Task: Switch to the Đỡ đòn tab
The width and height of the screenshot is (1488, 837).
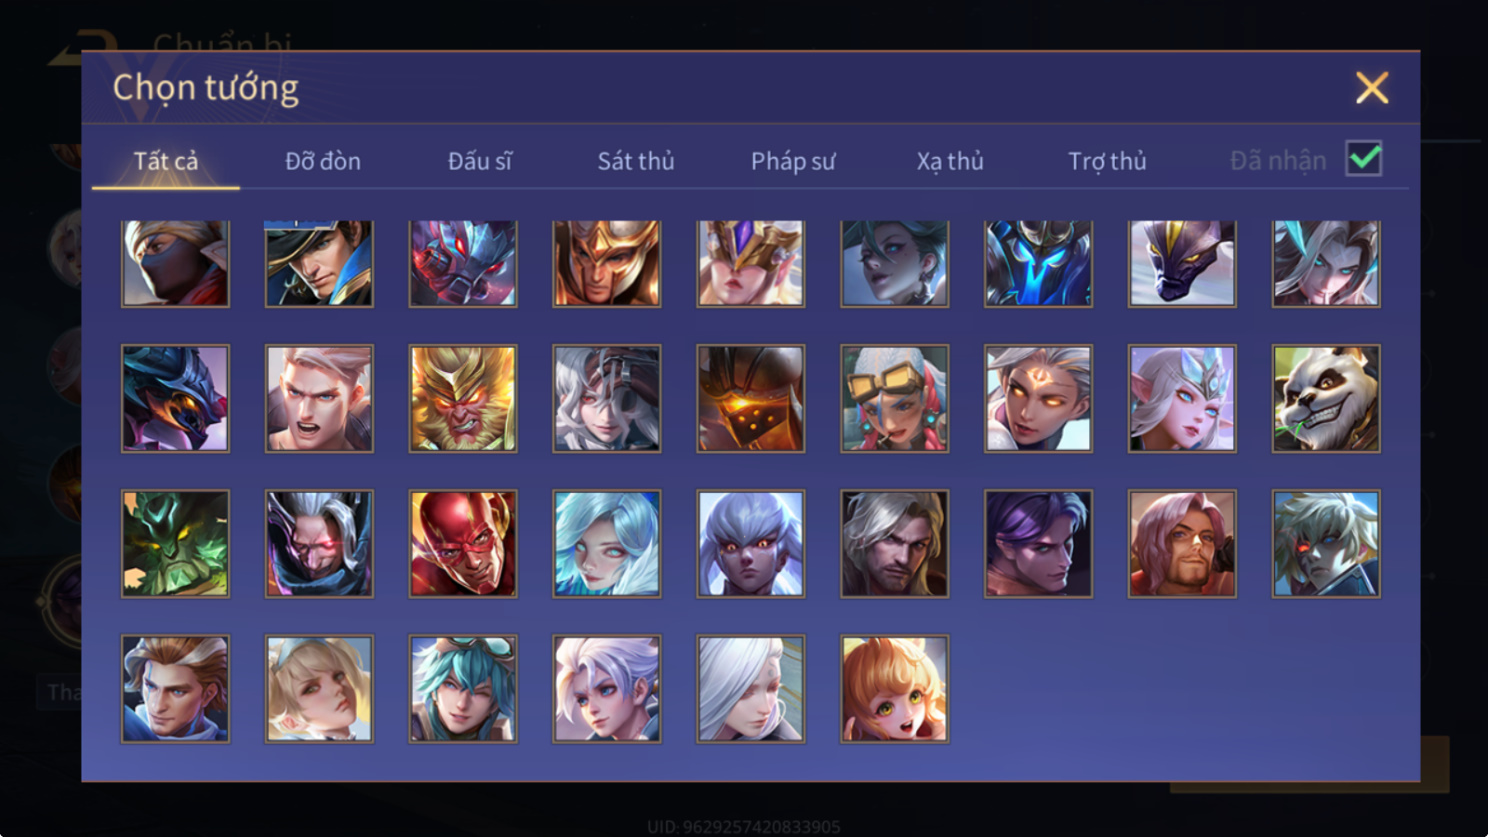Action: pos(322,161)
